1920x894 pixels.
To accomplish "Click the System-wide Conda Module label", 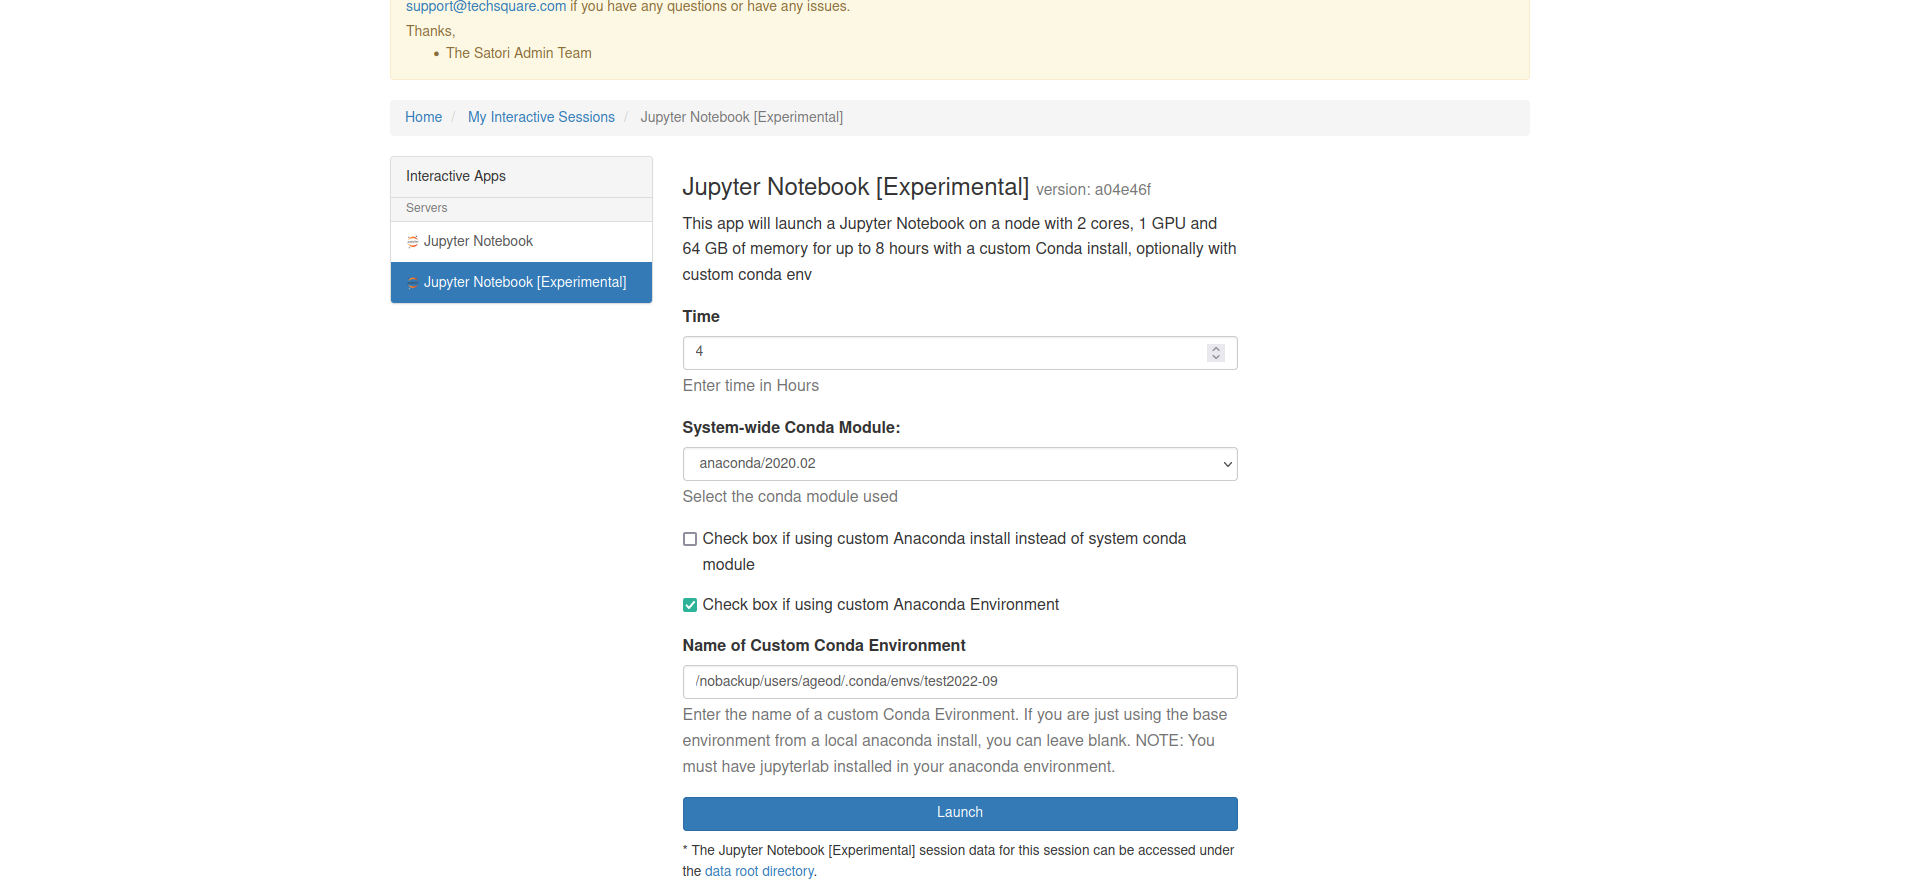I will [791, 427].
